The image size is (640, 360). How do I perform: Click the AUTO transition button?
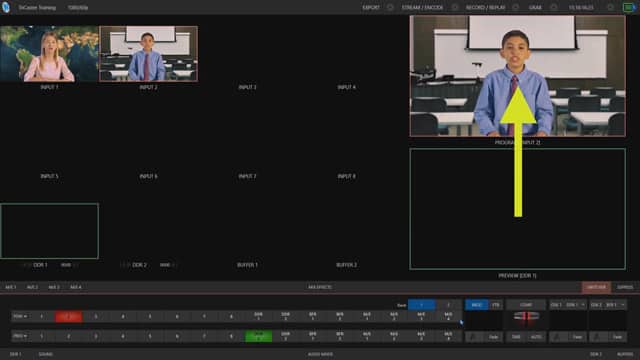pyautogui.click(x=536, y=337)
